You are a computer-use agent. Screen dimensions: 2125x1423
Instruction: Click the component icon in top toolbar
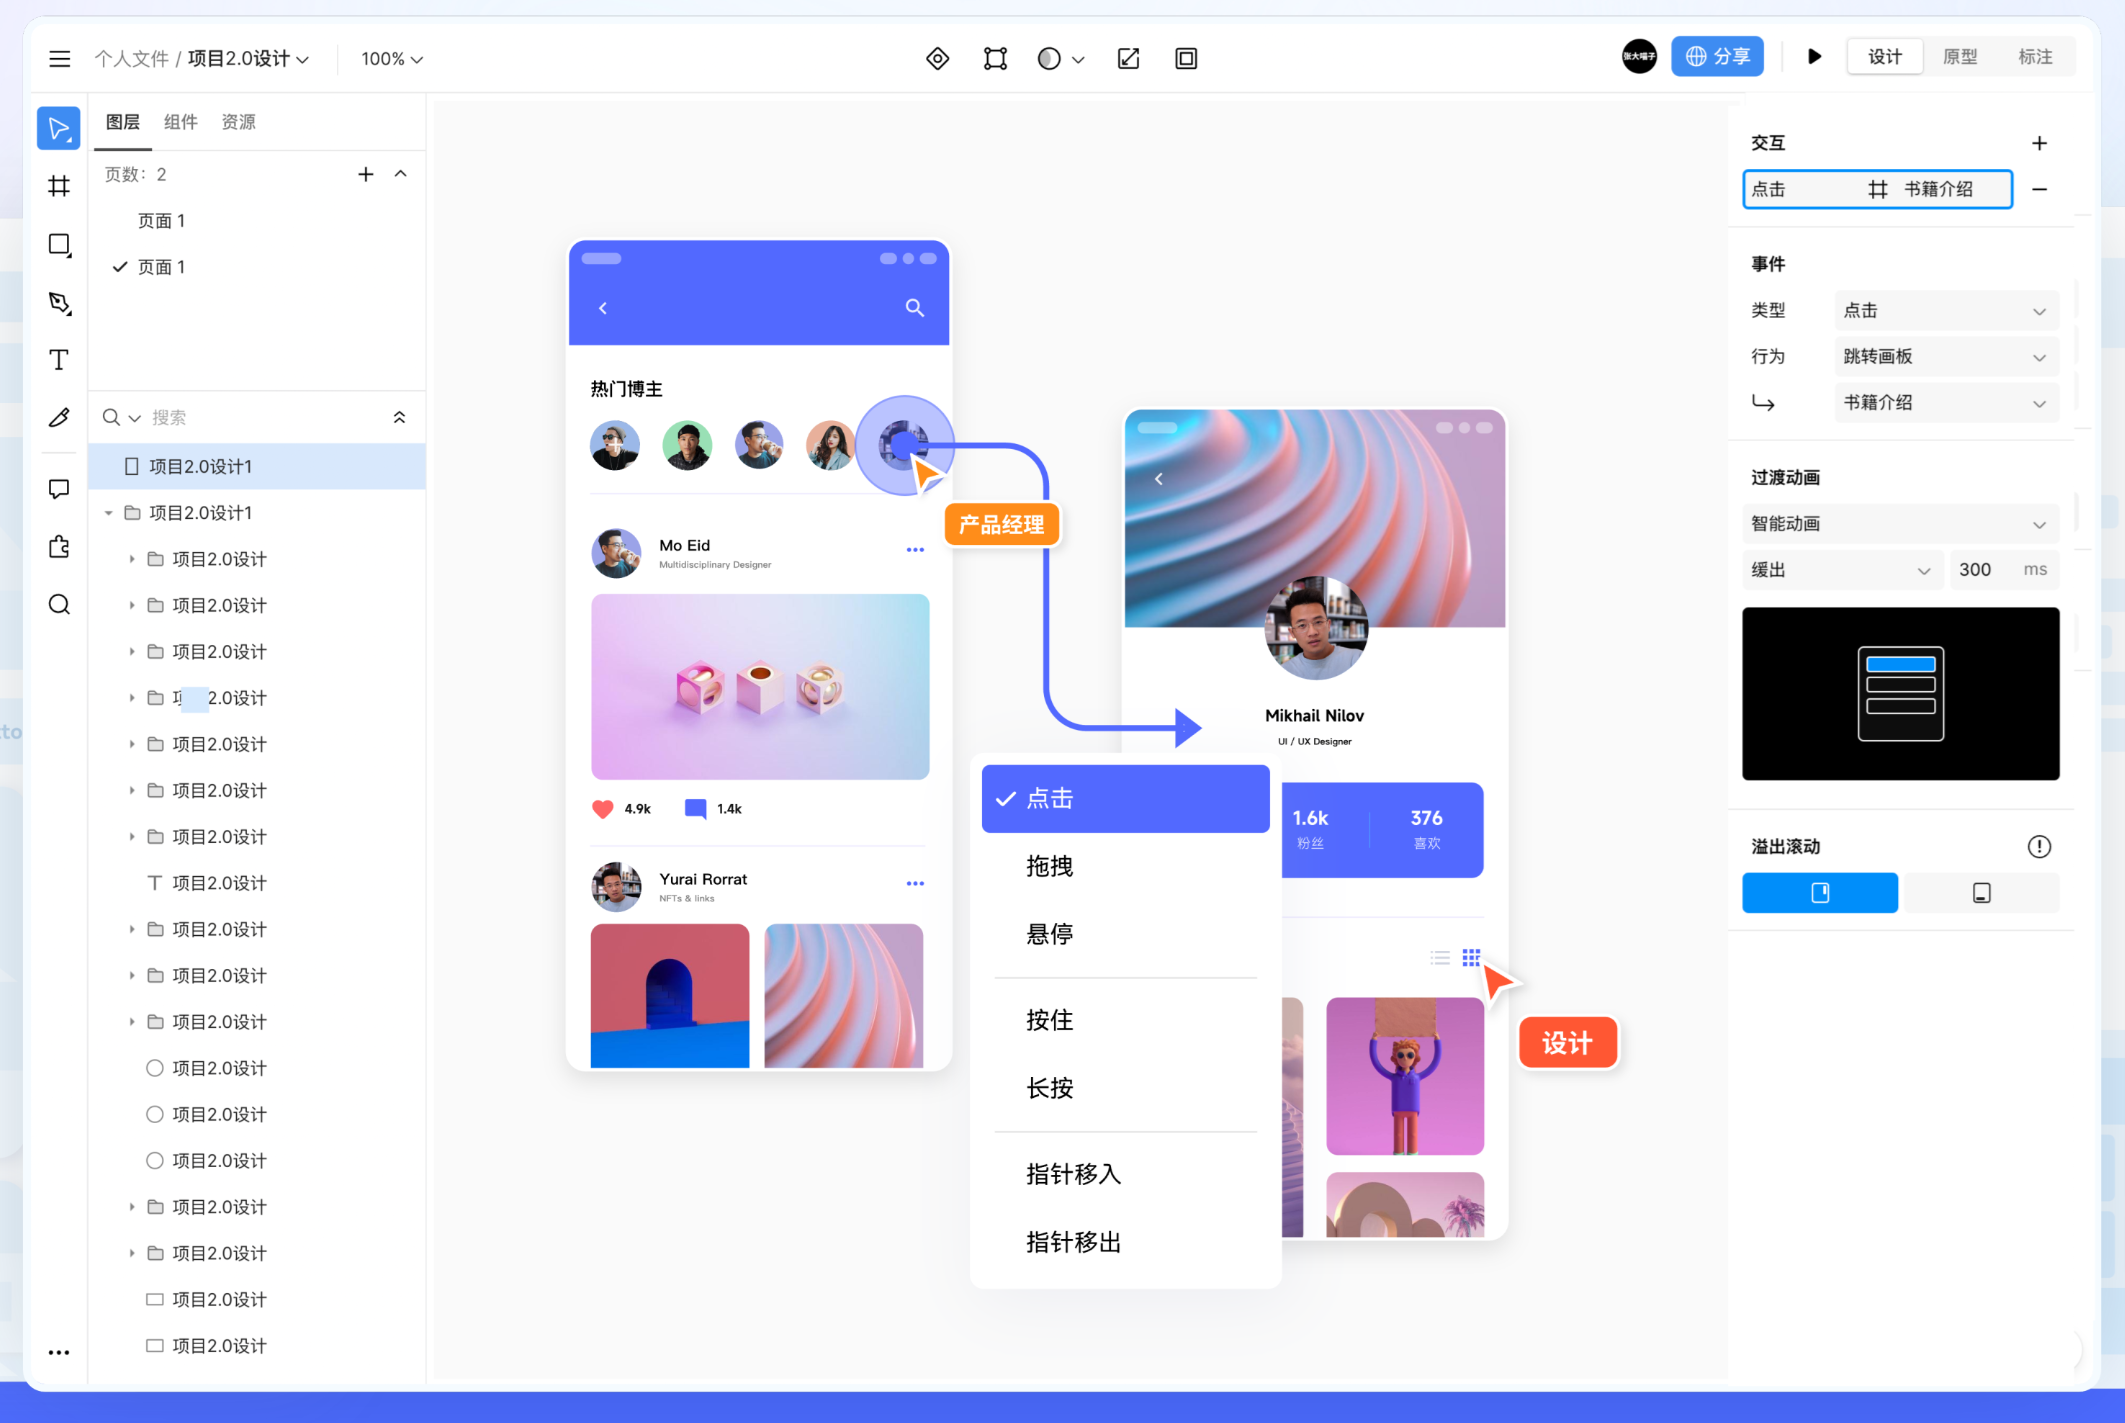937,59
